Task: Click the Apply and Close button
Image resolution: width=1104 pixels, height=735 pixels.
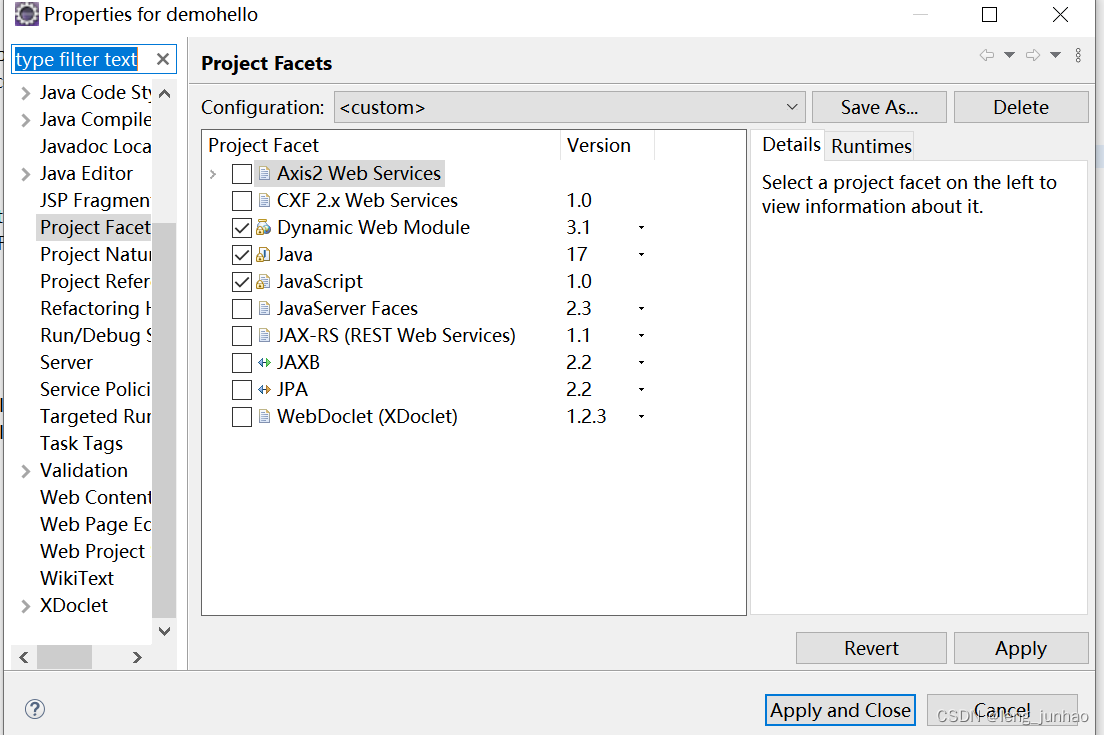Action: click(x=840, y=710)
